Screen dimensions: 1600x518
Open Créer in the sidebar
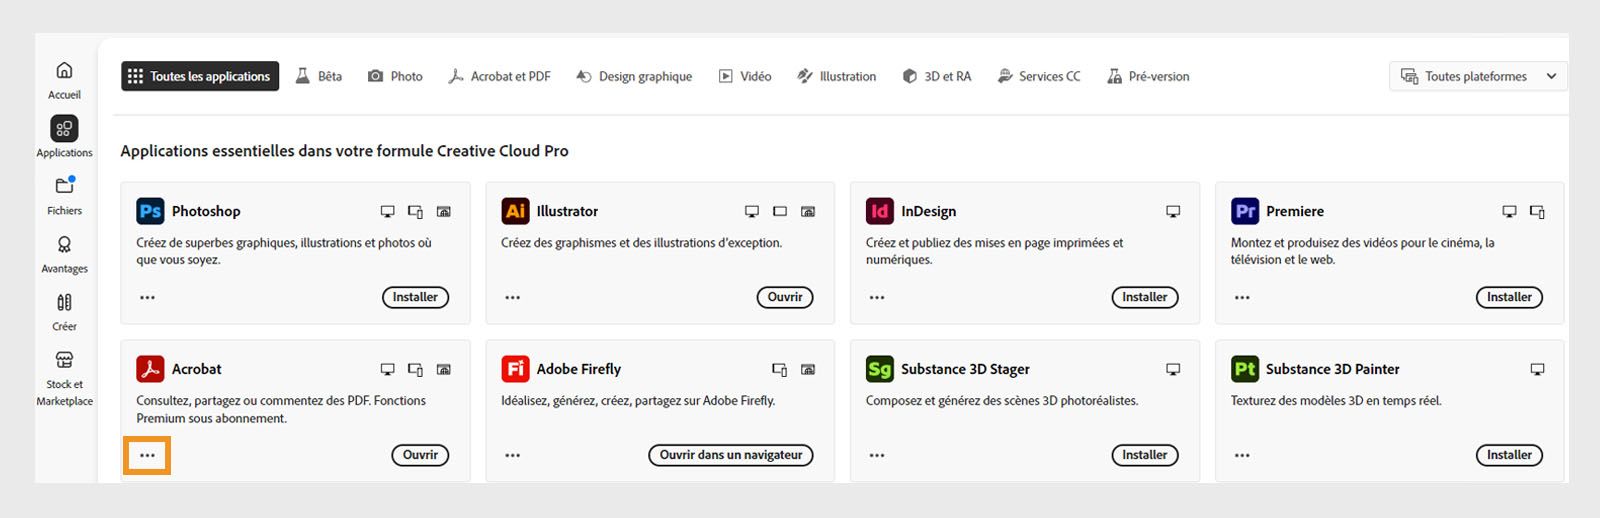[x=64, y=311]
